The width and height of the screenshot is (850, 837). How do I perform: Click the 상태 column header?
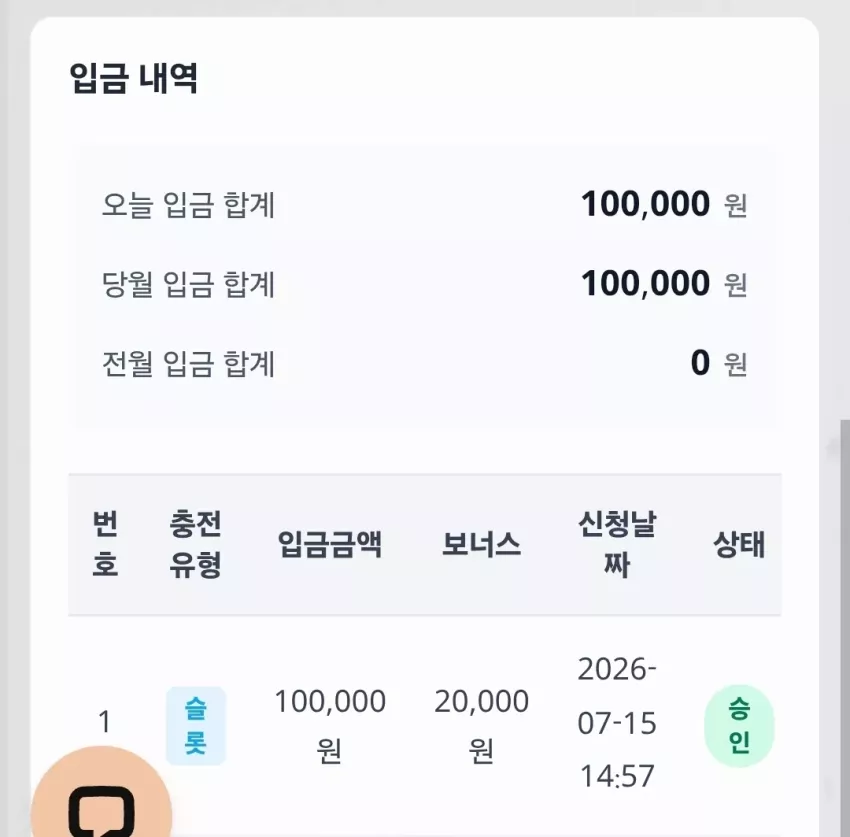pos(739,544)
